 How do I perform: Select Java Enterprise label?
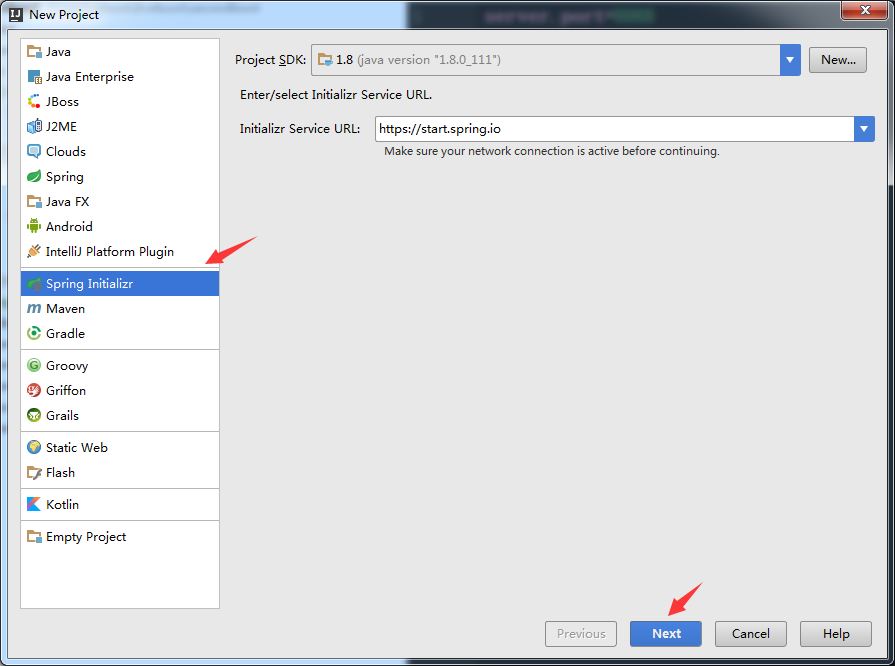tap(90, 77)
